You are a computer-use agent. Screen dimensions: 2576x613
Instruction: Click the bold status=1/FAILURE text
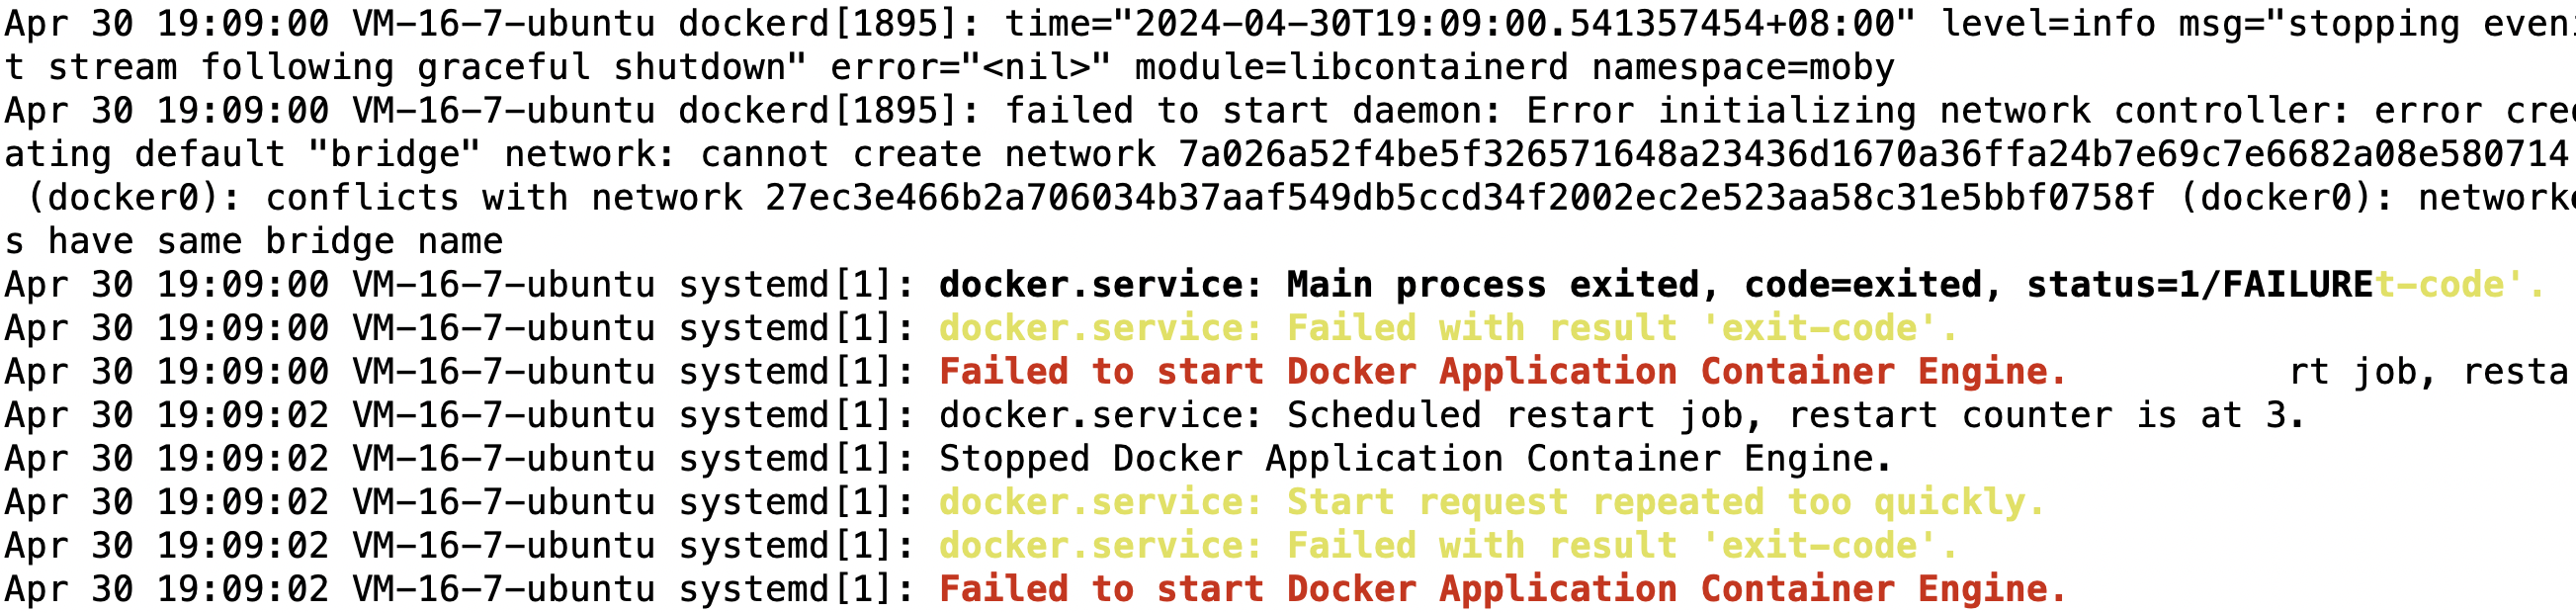coord(2199,285)
